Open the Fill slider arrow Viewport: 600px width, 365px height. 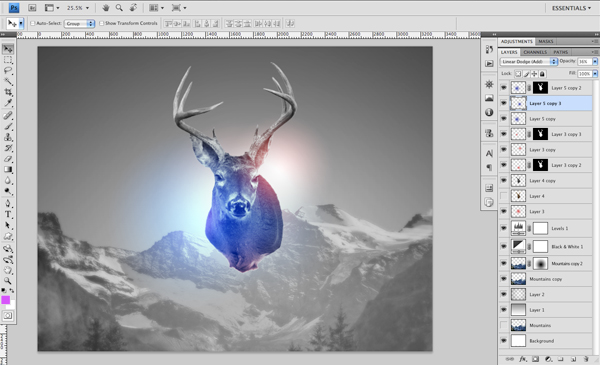click(x=595, y=74)
